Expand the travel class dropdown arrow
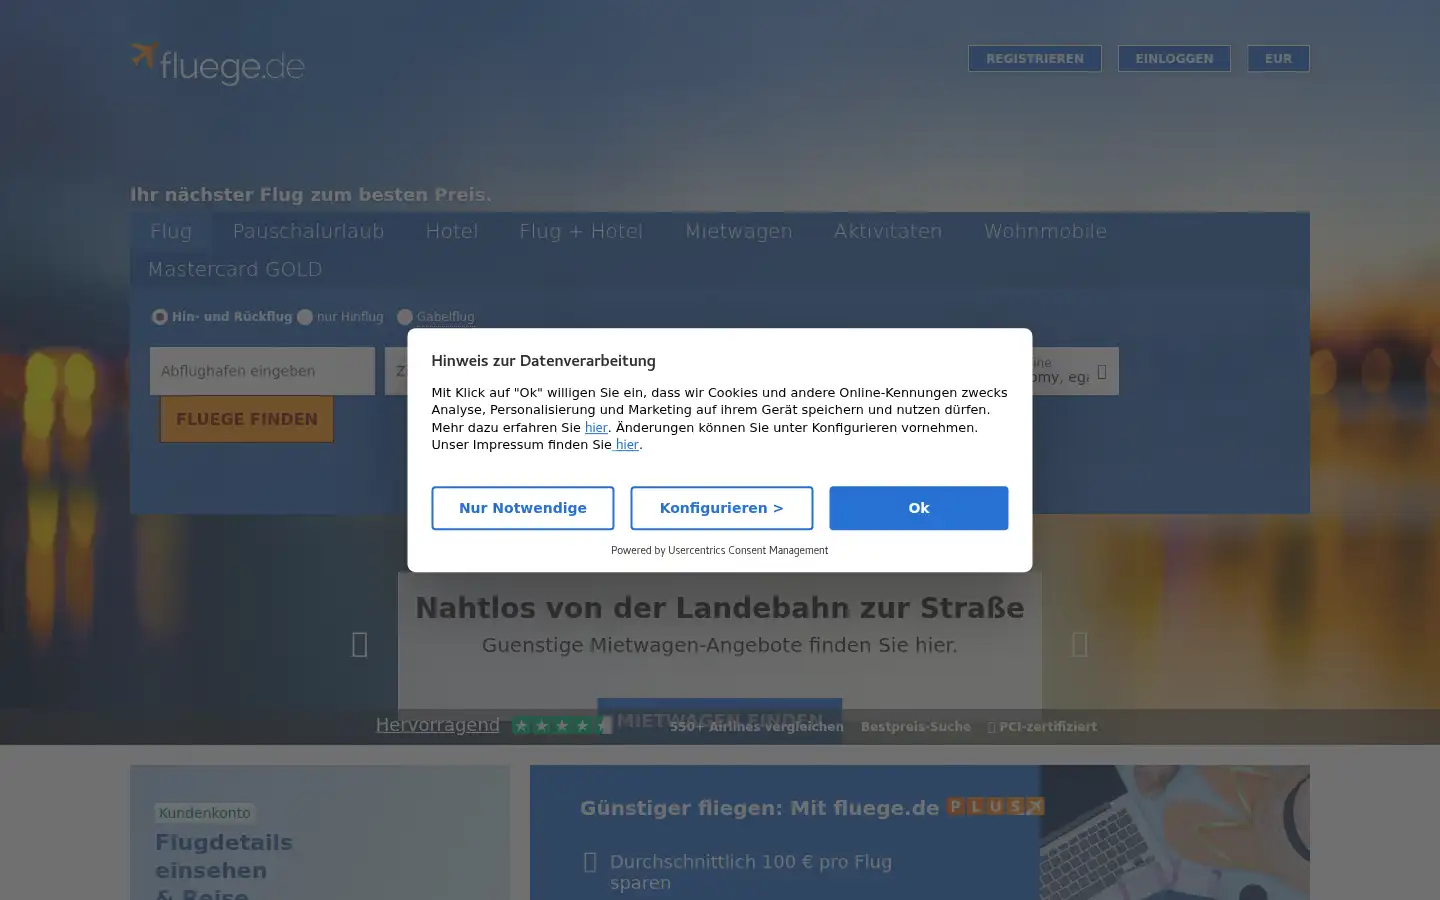The height and width of the screenshot is (900, 1440). coord(1101,372)
